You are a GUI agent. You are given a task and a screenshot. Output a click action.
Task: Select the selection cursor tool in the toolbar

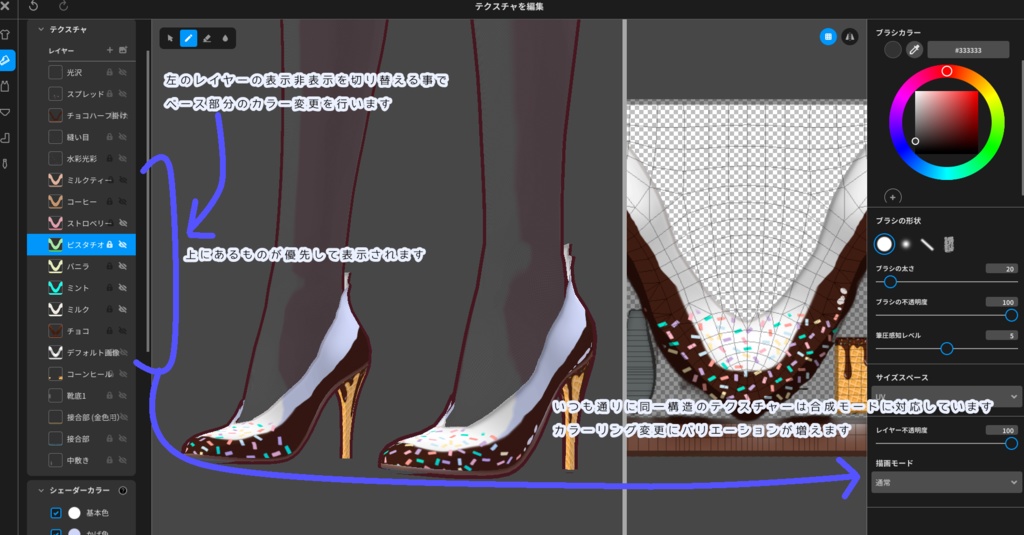point(170,39)
